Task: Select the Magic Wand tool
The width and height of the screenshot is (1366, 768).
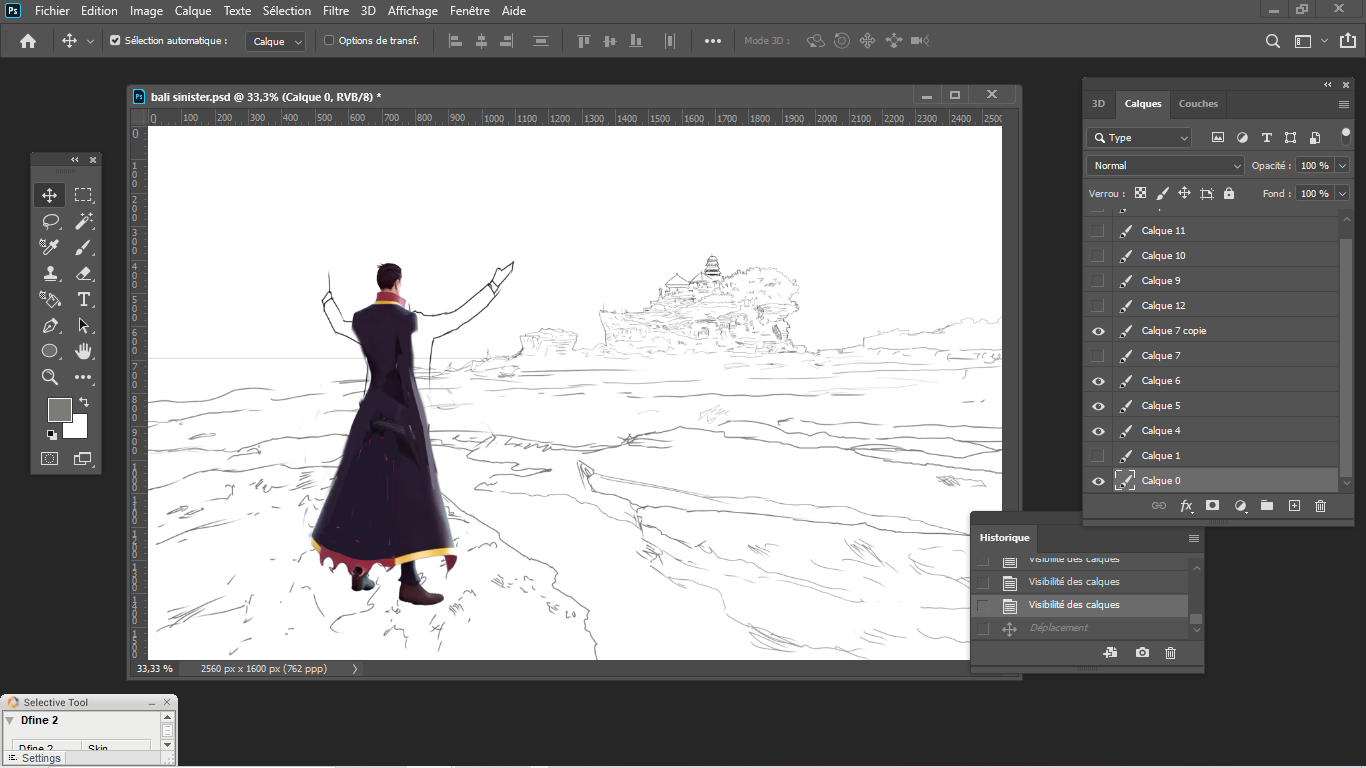Action: [84, 221]
